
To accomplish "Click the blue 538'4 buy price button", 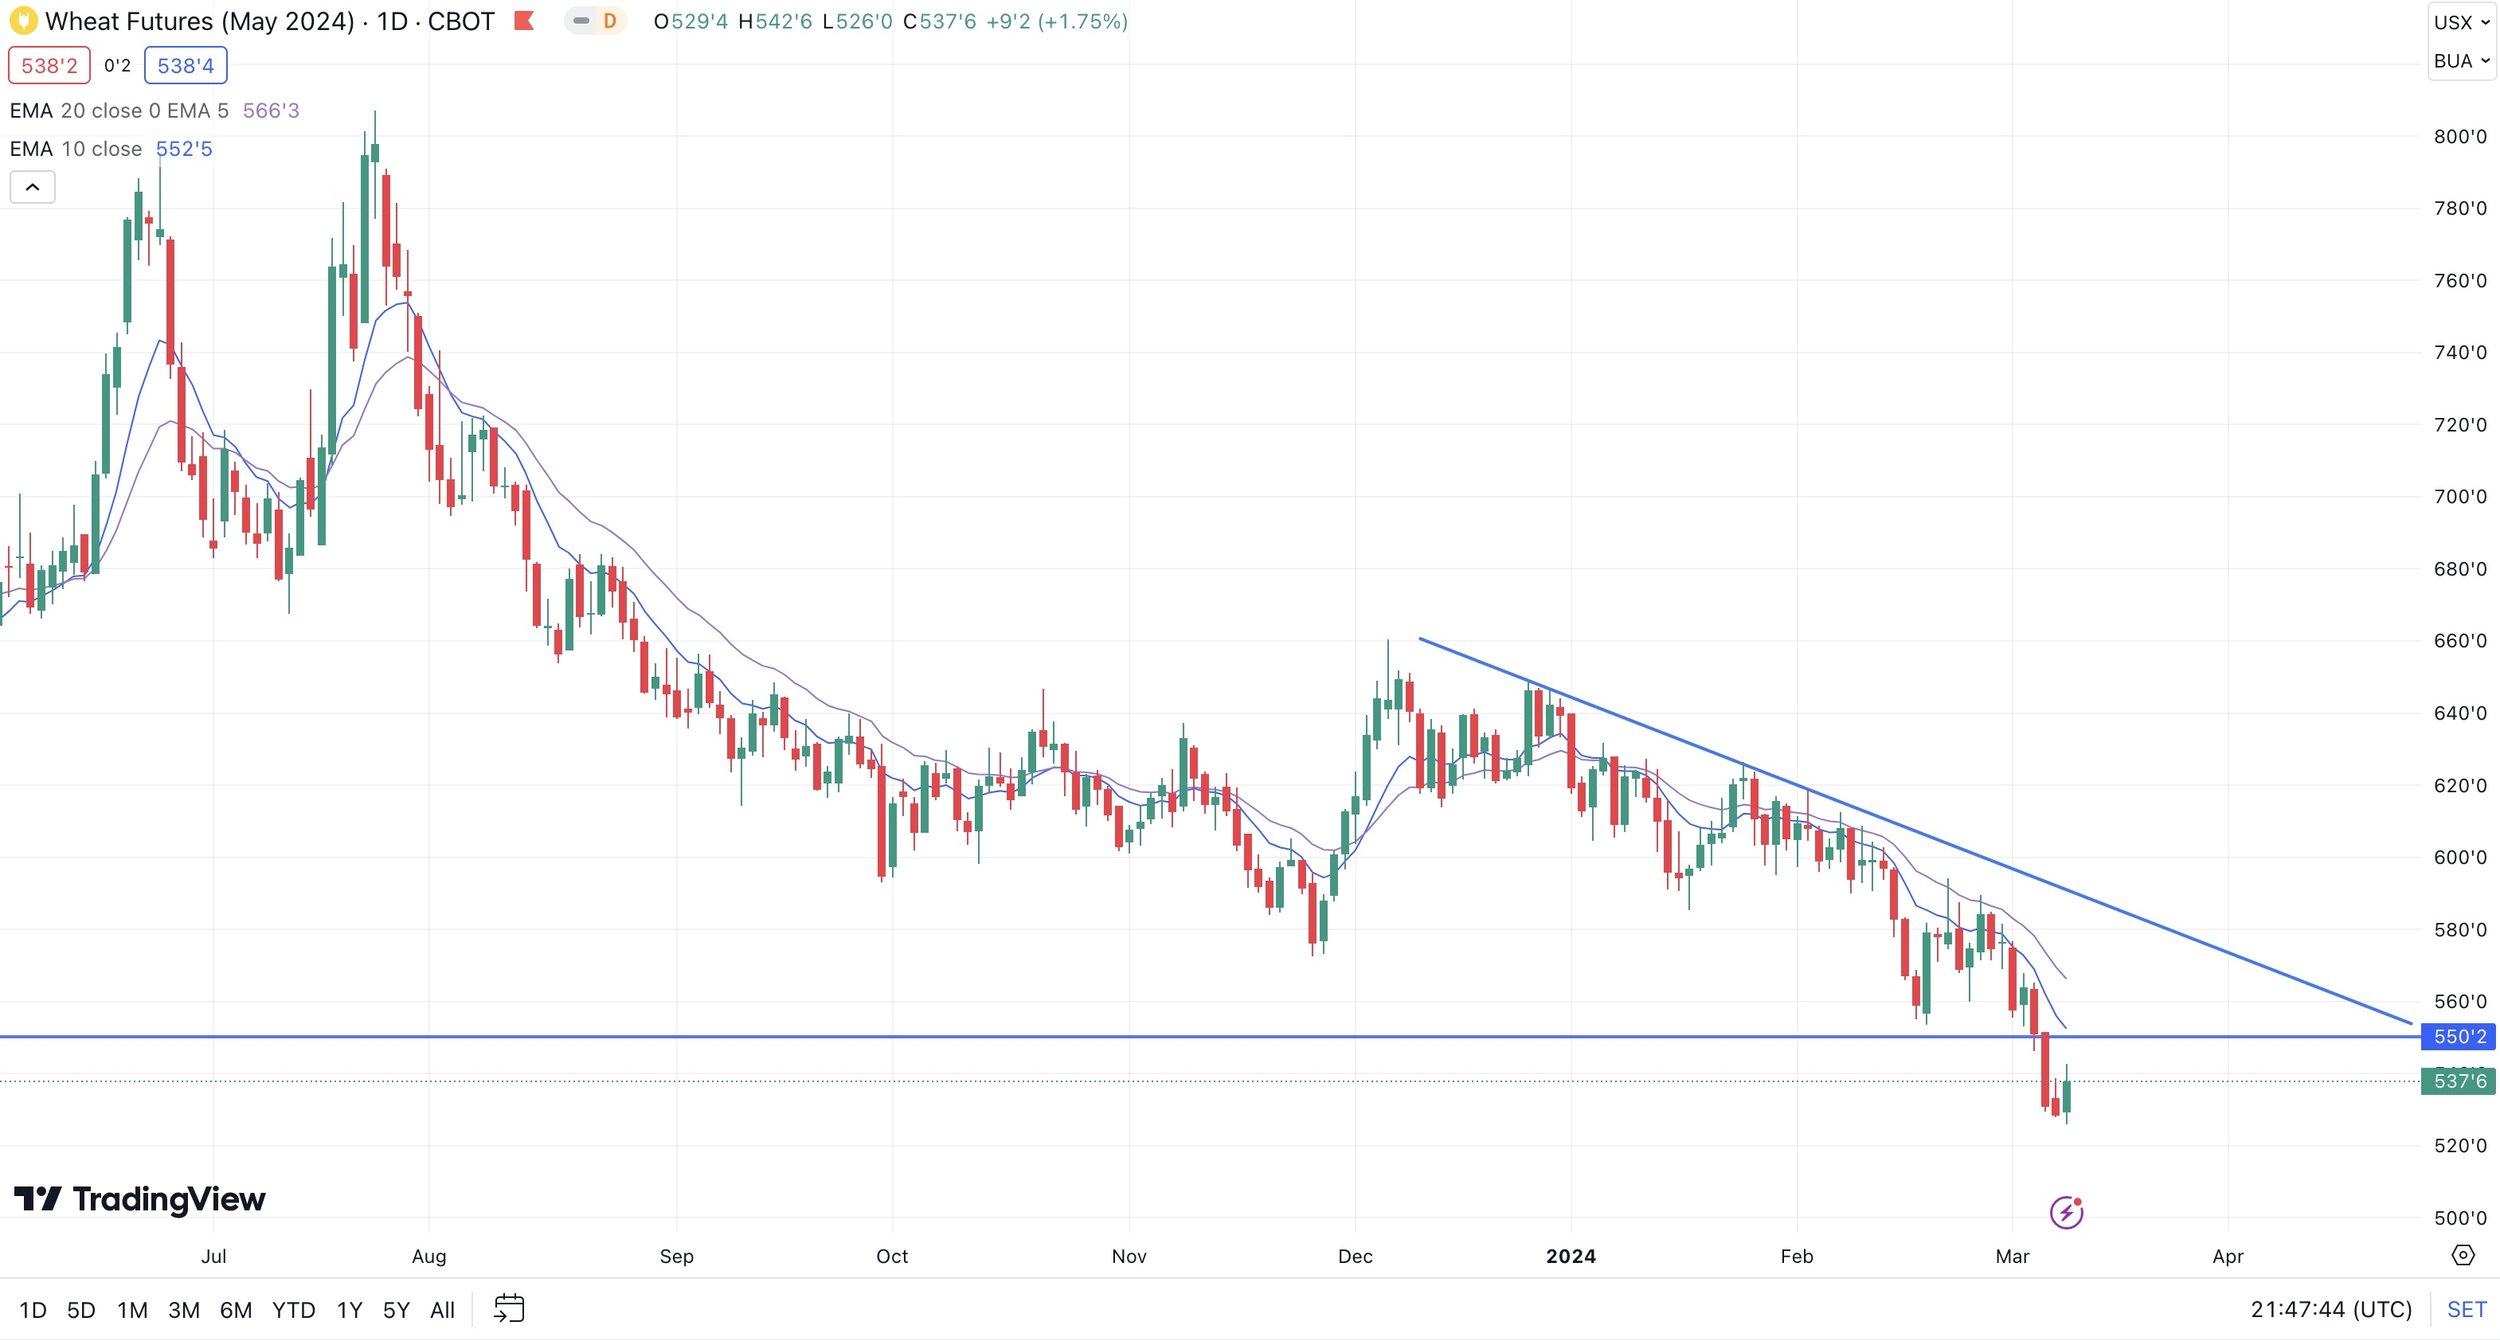I will (185, 66).
